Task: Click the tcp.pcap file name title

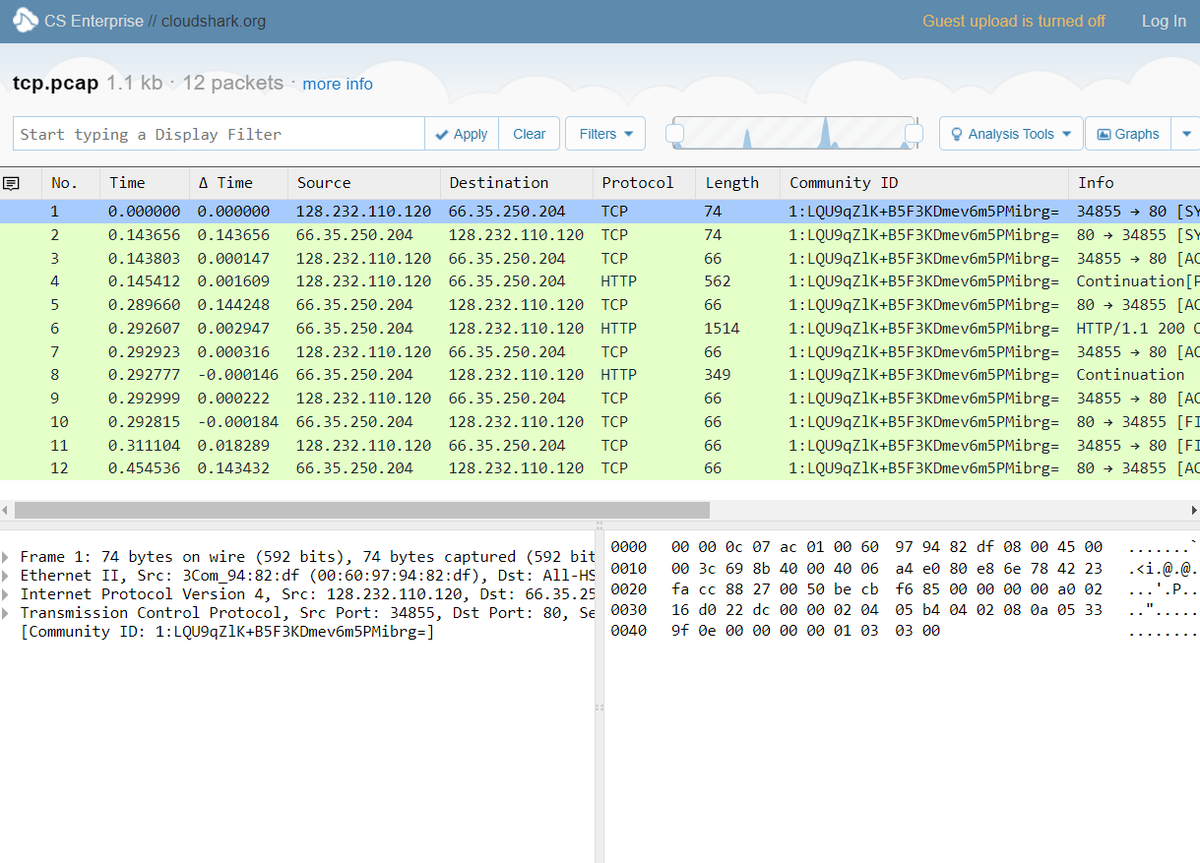Action: pyautogui.click(x=56, y=83)
